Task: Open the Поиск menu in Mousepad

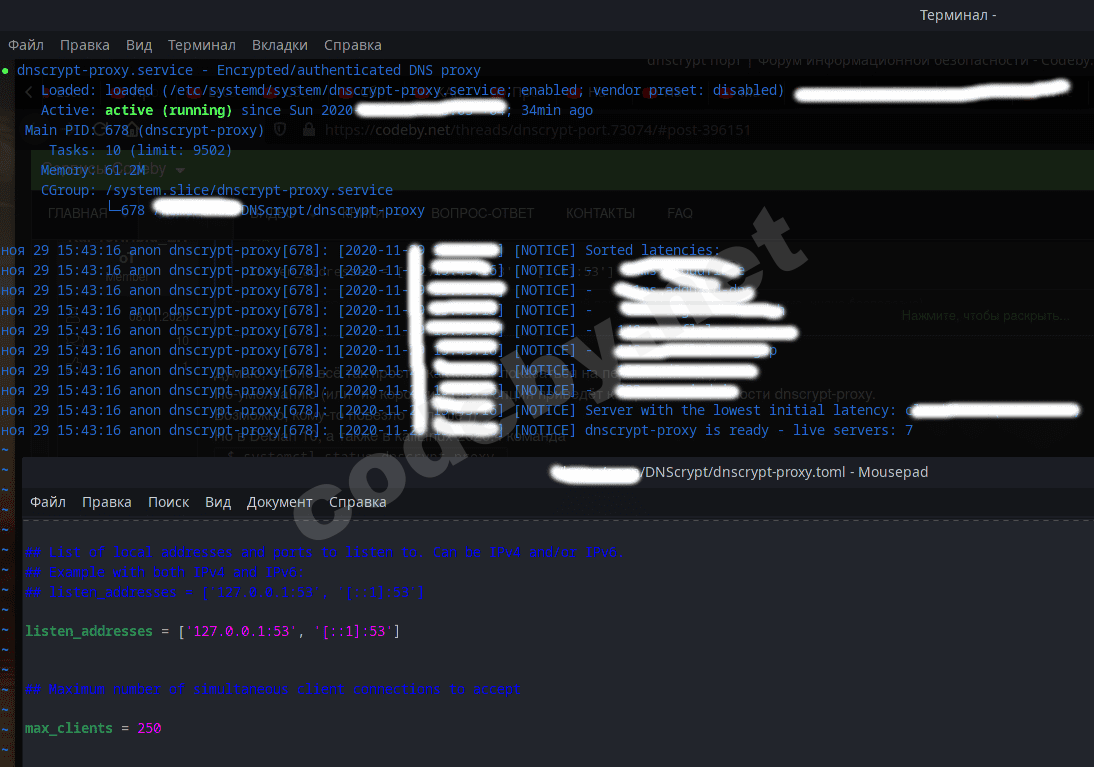Action: pos(168,502)
